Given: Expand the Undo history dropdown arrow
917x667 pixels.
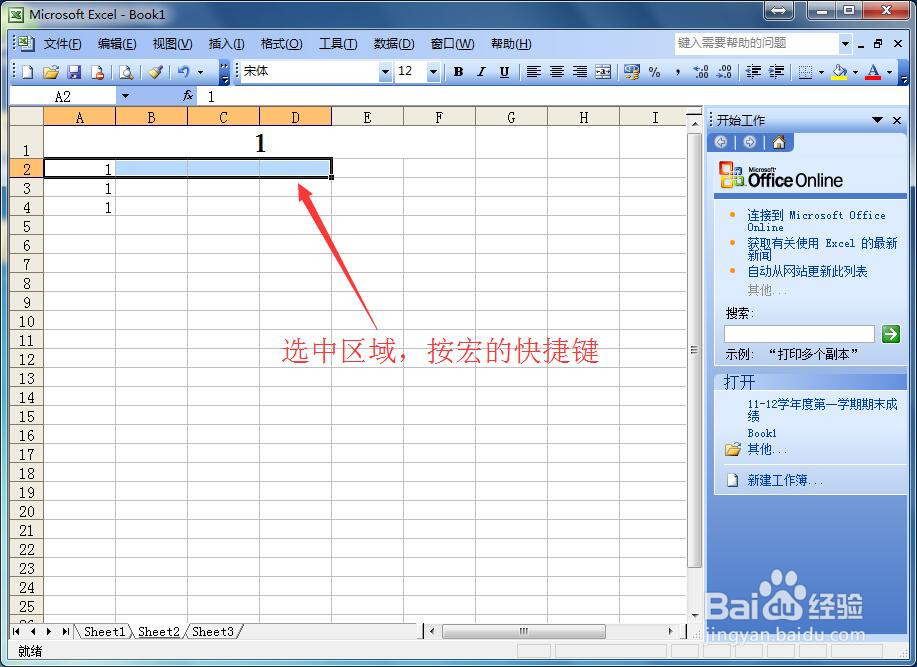Looking at the screenshot, I should click(201, 72).
